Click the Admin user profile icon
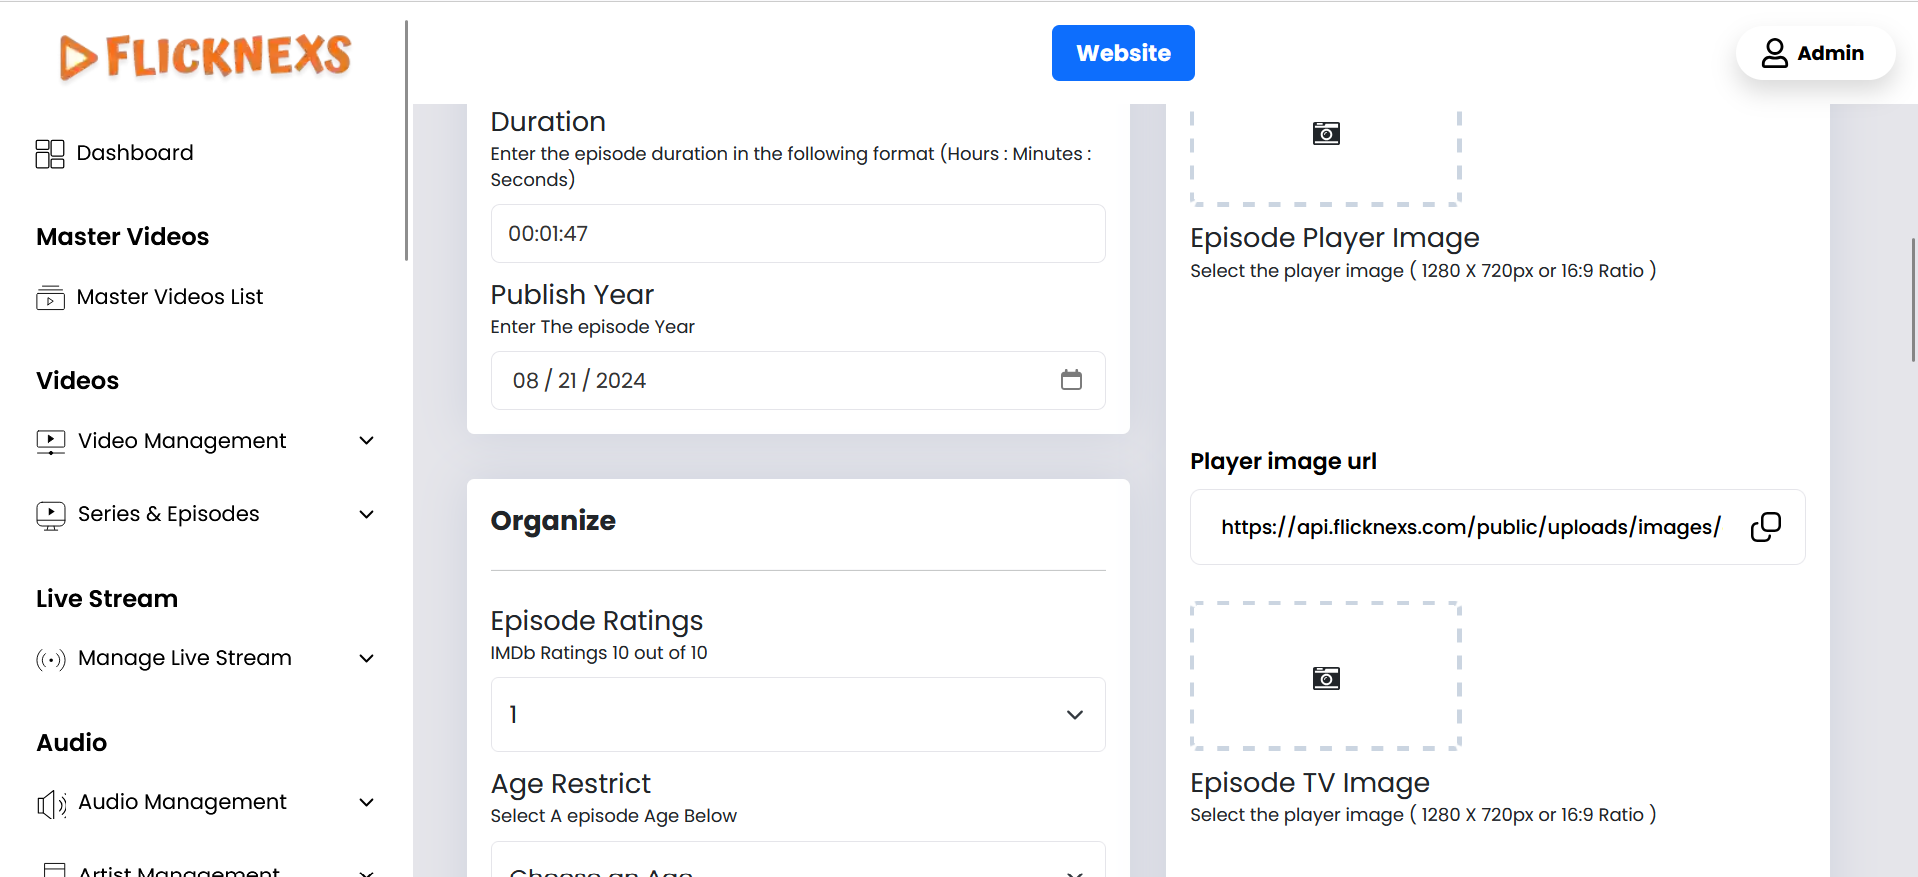Viewport: 1918px width, 877px height. (x=1774, y=53)
